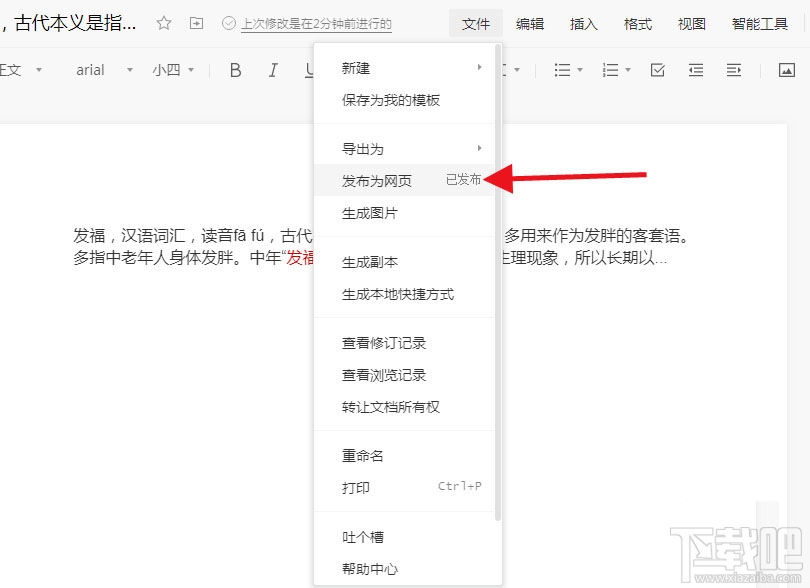810x588 pixels.
Task: Insert a bulleted list
Action: [x=561, y=70]
